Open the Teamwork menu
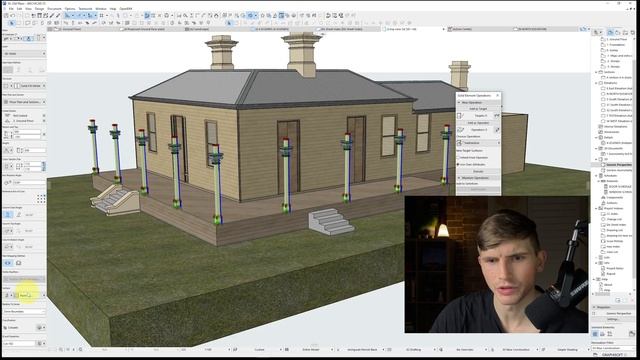Viewport: 640px width, 360px height. click(x=85, y=9)
